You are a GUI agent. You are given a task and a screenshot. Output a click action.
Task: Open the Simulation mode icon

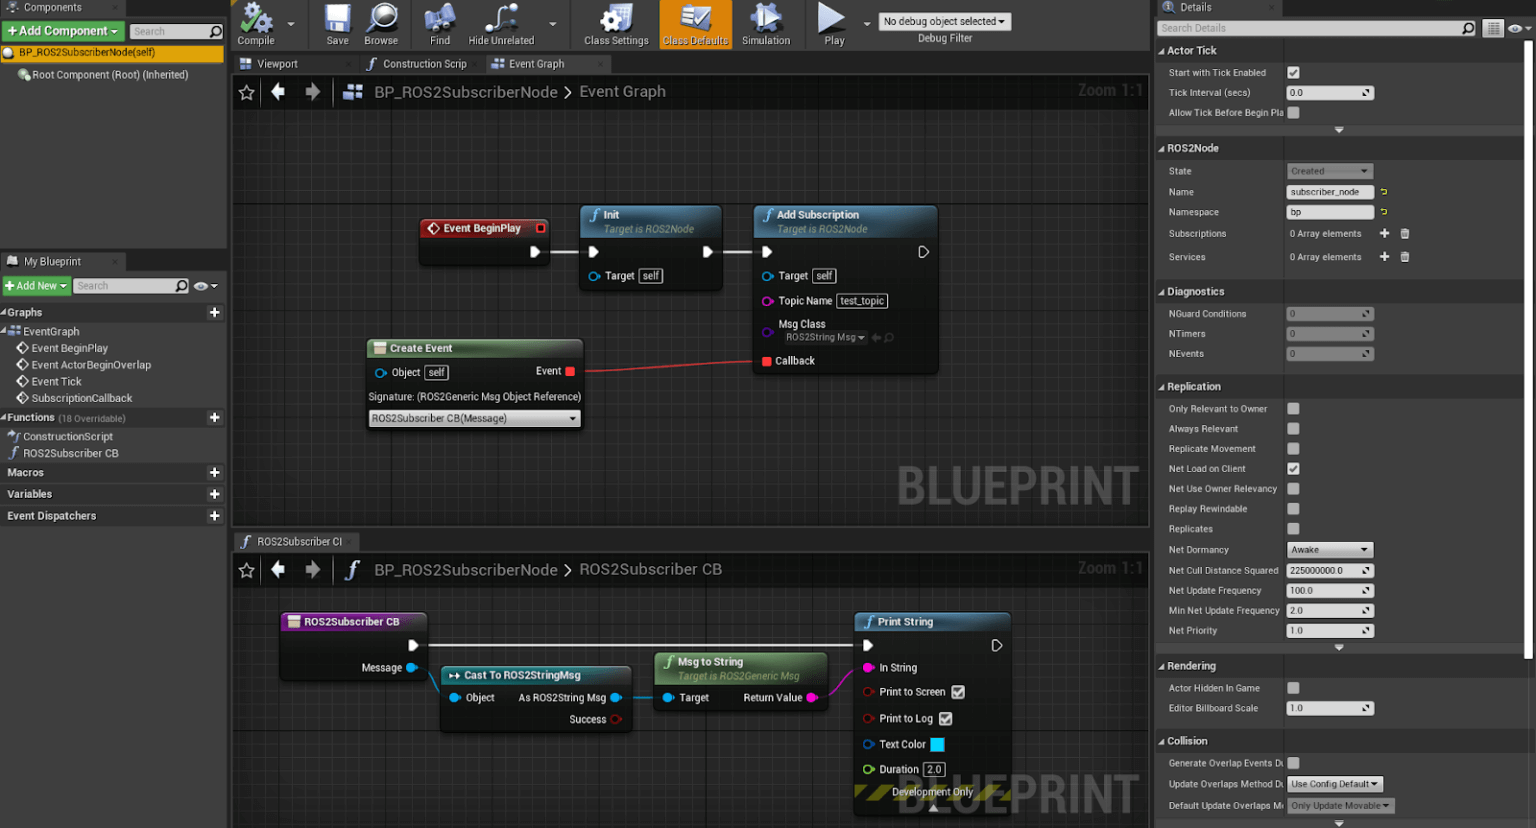(x=766, y=22)
